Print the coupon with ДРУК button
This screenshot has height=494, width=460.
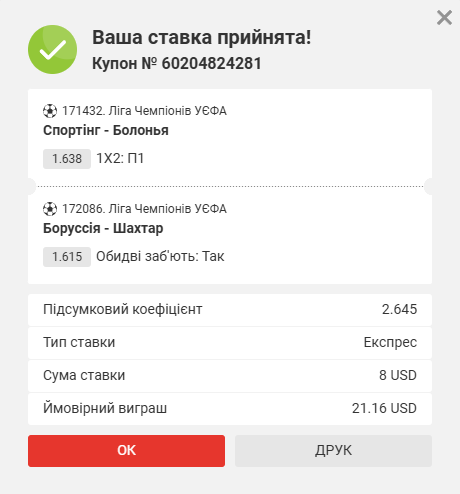(333, 451)
